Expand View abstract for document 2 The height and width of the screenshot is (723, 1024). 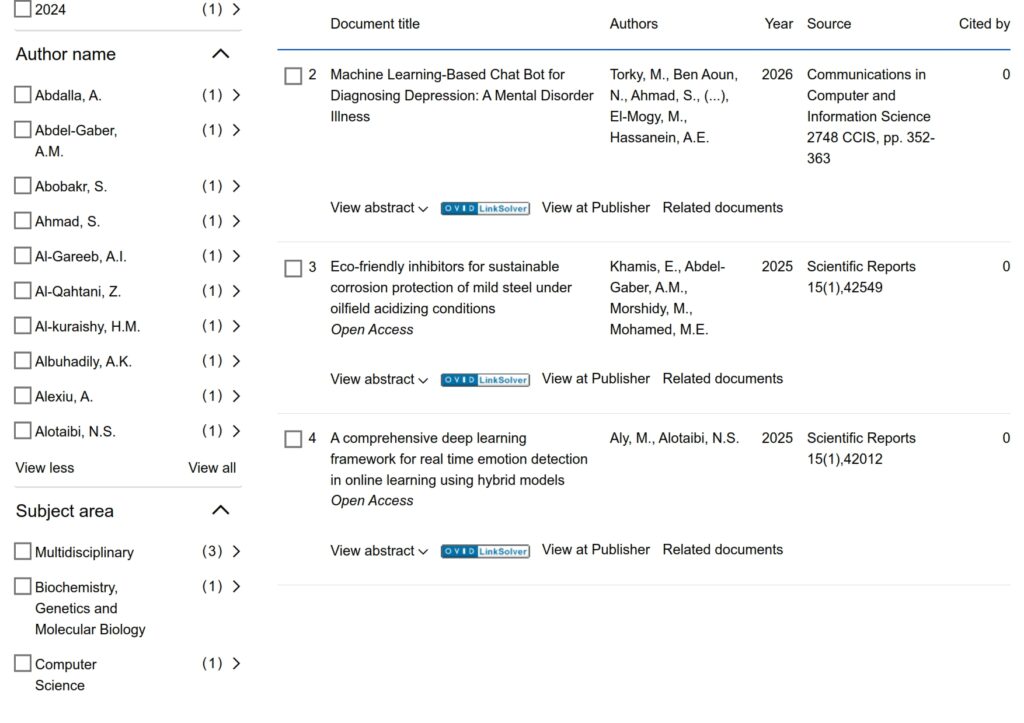click(379, 208)
